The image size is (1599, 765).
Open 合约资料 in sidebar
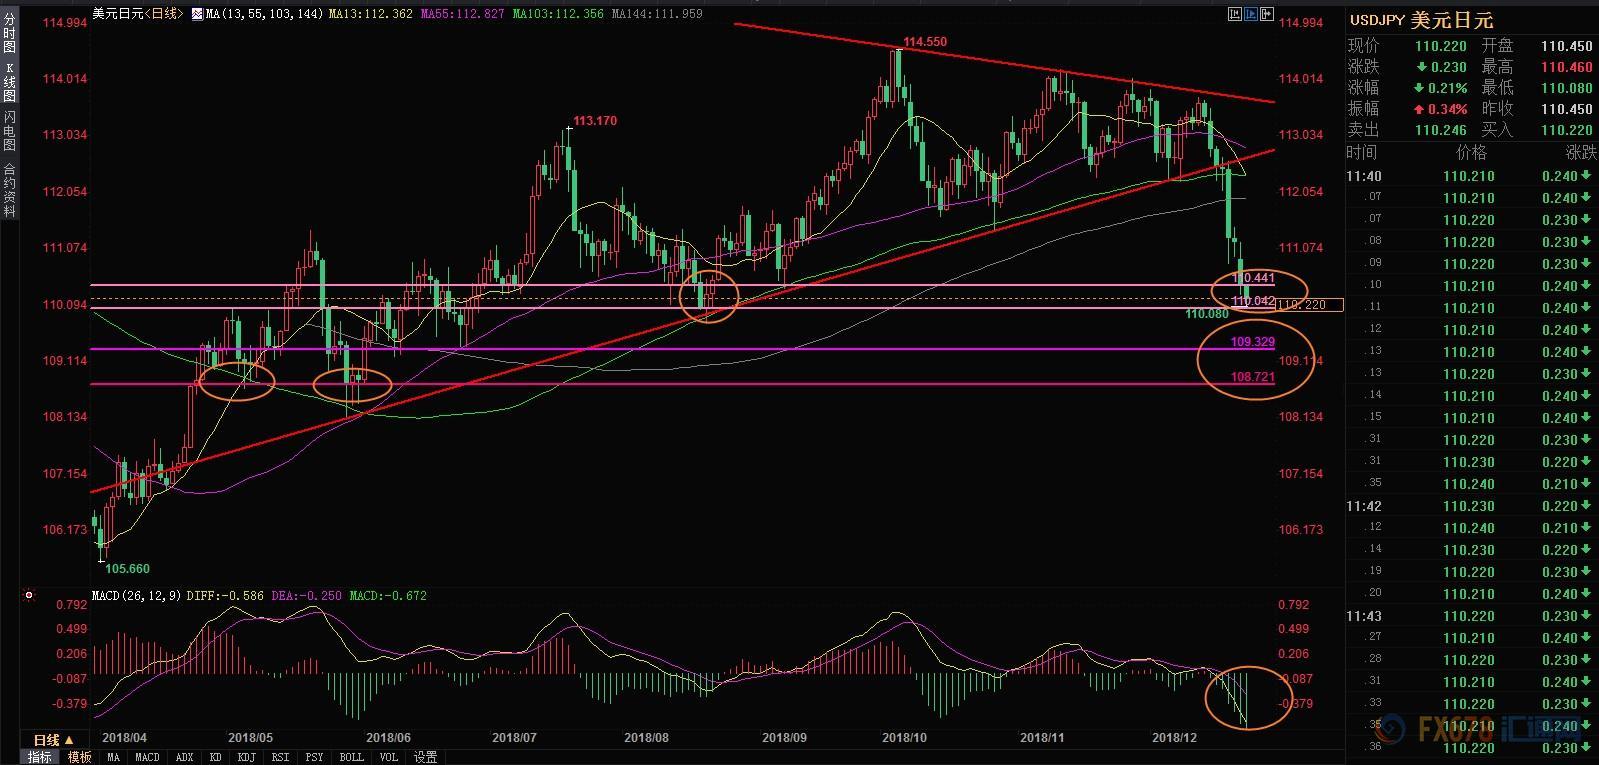[9, 189]
